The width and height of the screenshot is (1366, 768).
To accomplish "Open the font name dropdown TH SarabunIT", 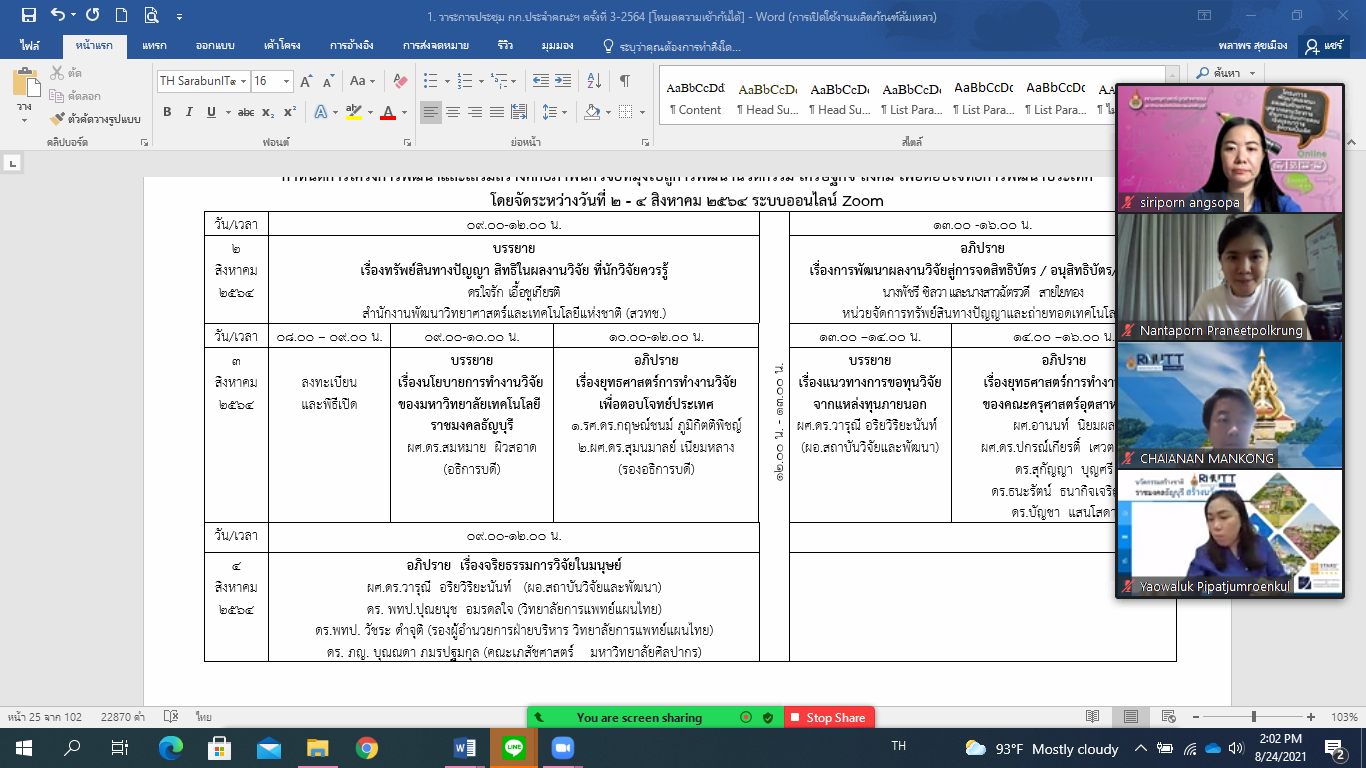I will tap(242, 81).
